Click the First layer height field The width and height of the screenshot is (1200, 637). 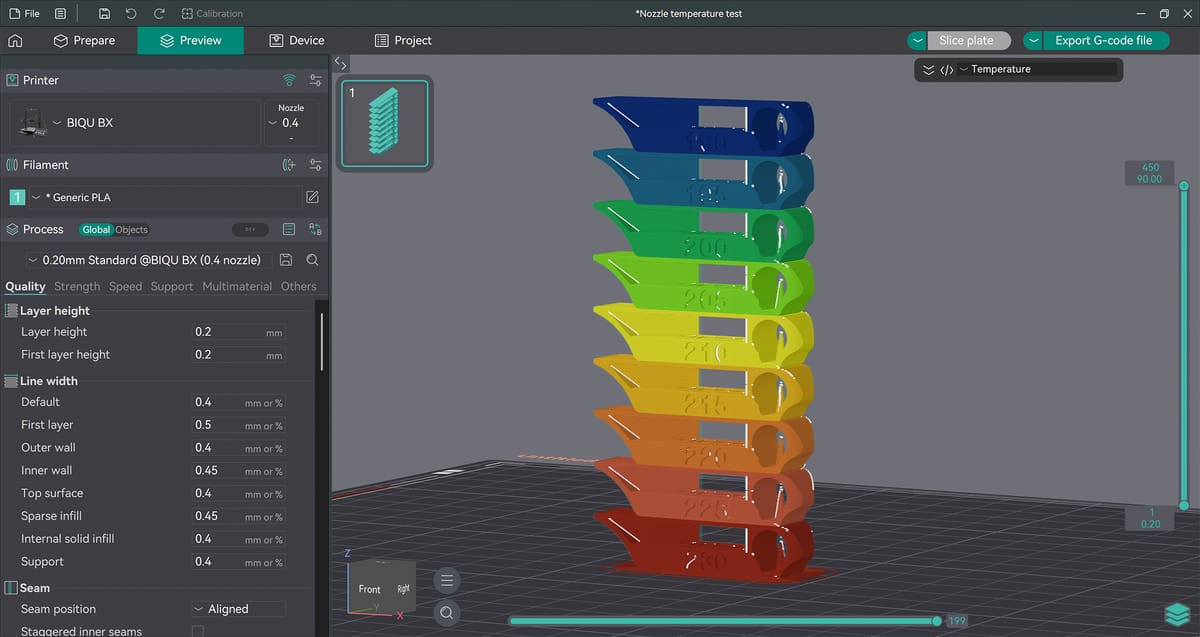pyautogui.click(x=238, y=355)
